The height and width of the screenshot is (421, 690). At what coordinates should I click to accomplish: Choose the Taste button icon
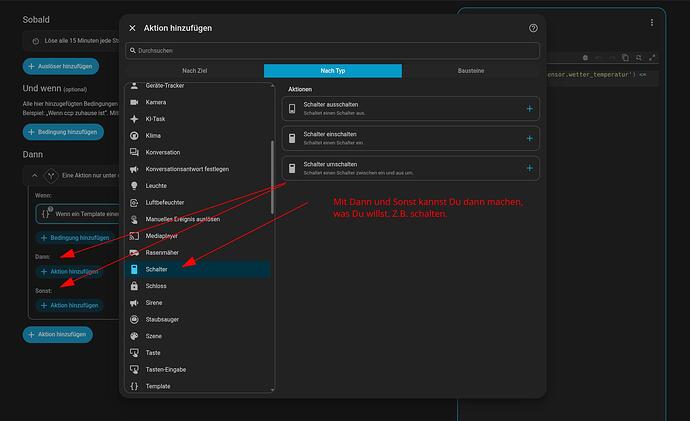pos(134,353)
